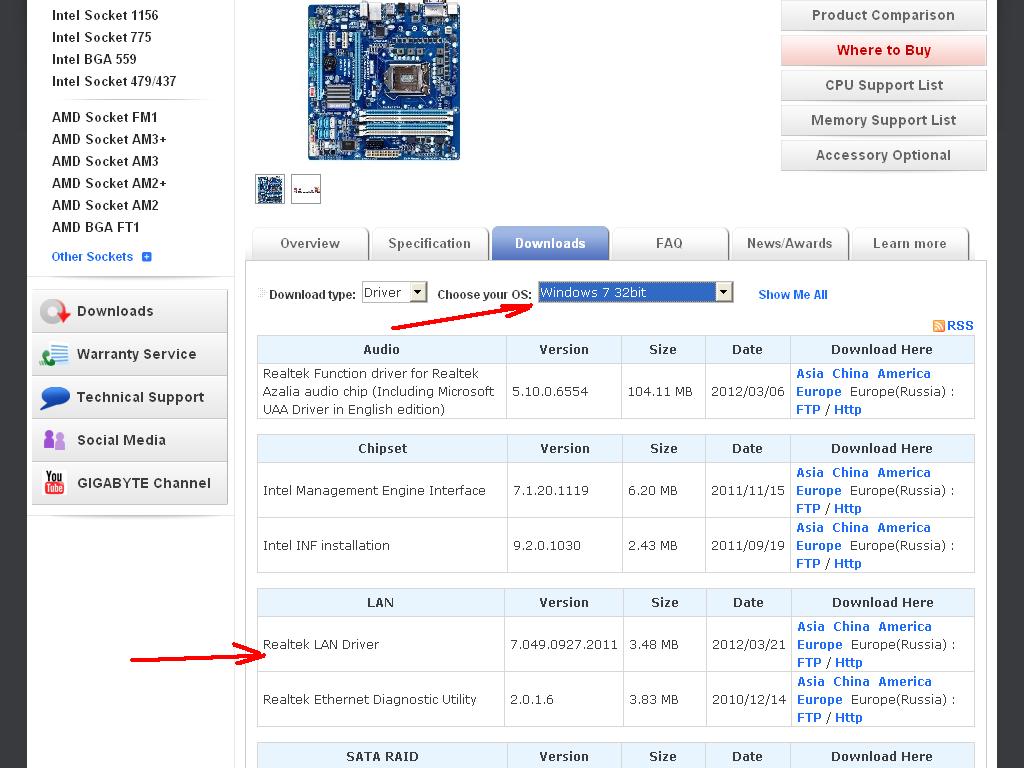Open the Choose your OS dropdown
The width and height of the screenshot is (1024, 768).
coord(635,293)
